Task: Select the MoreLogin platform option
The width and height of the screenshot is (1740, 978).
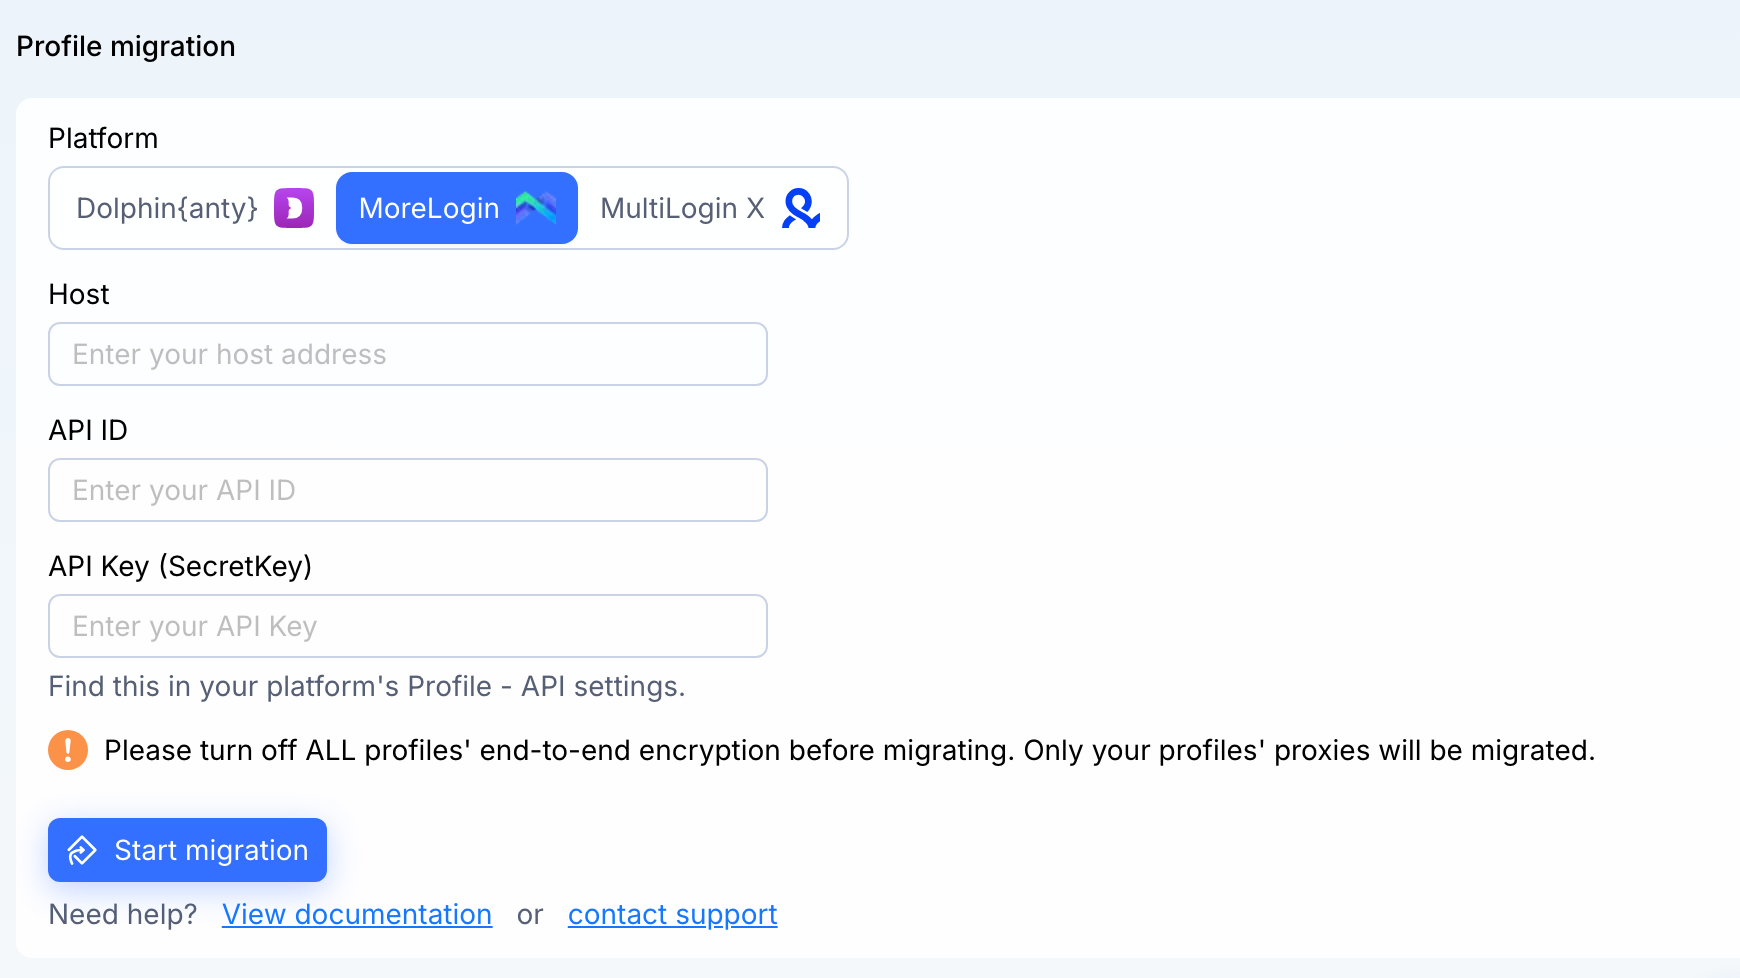Action: 457,208
